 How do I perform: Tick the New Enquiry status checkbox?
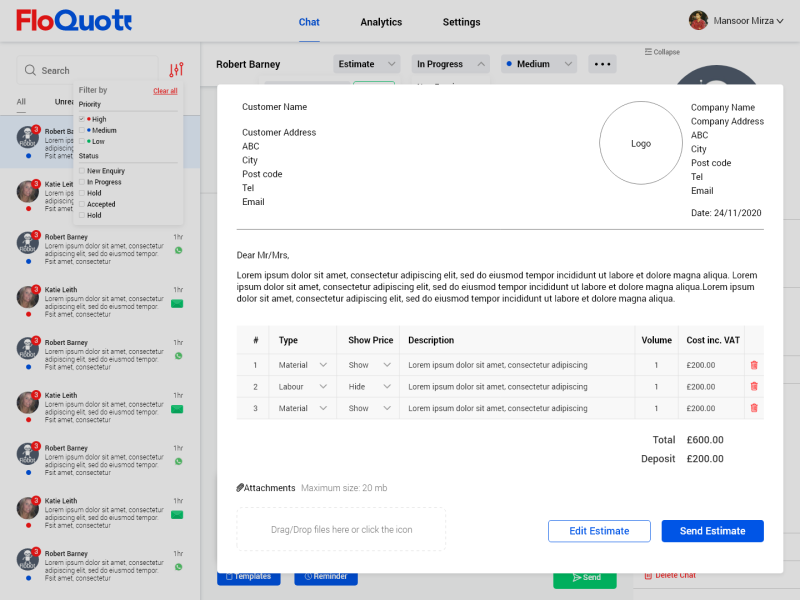tap(82, 171)
